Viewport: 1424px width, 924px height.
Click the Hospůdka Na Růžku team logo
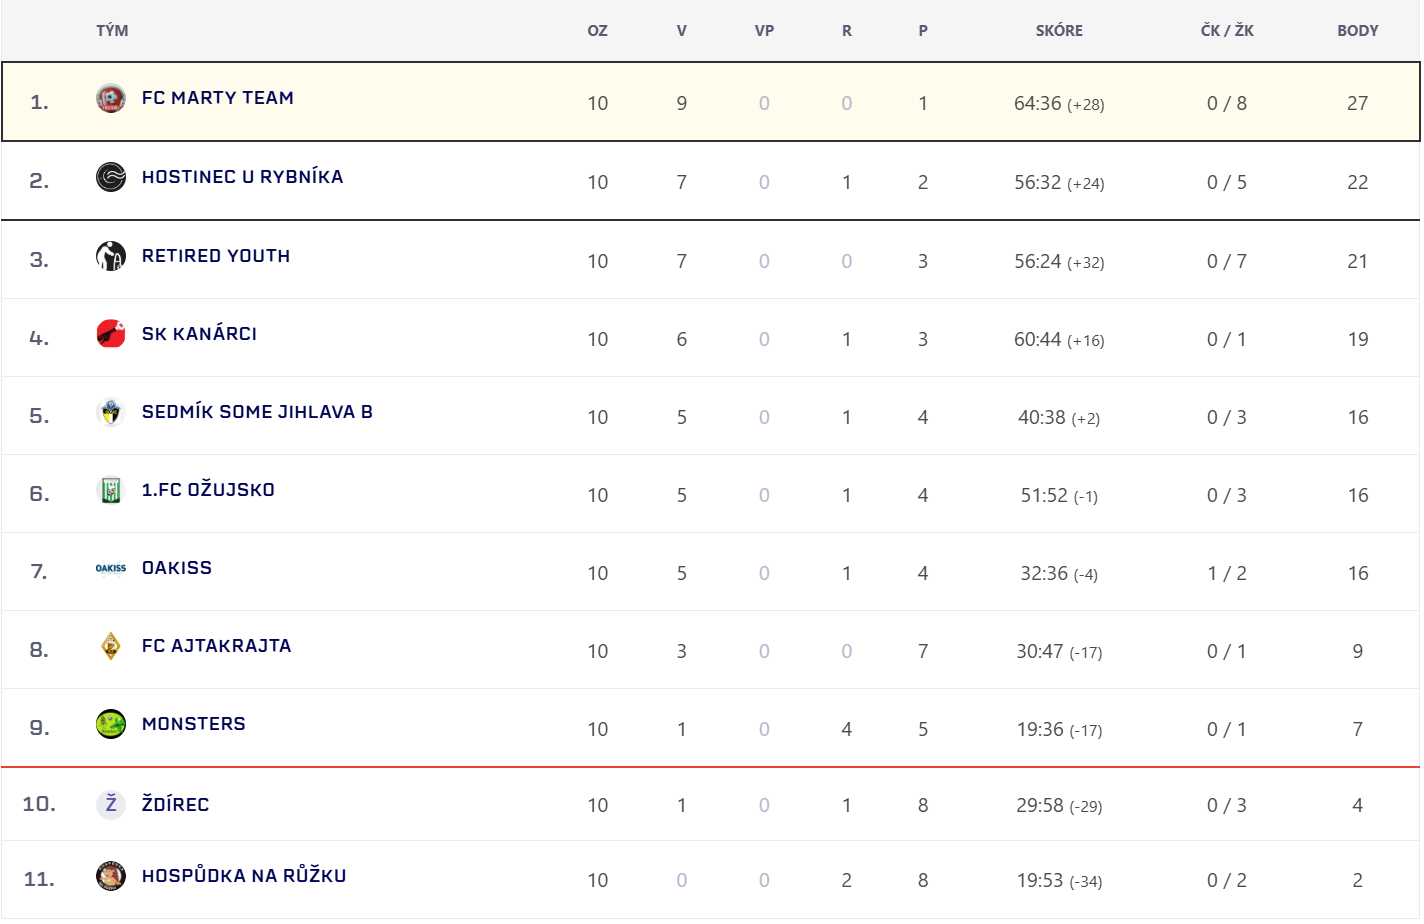tap(111, 876)
